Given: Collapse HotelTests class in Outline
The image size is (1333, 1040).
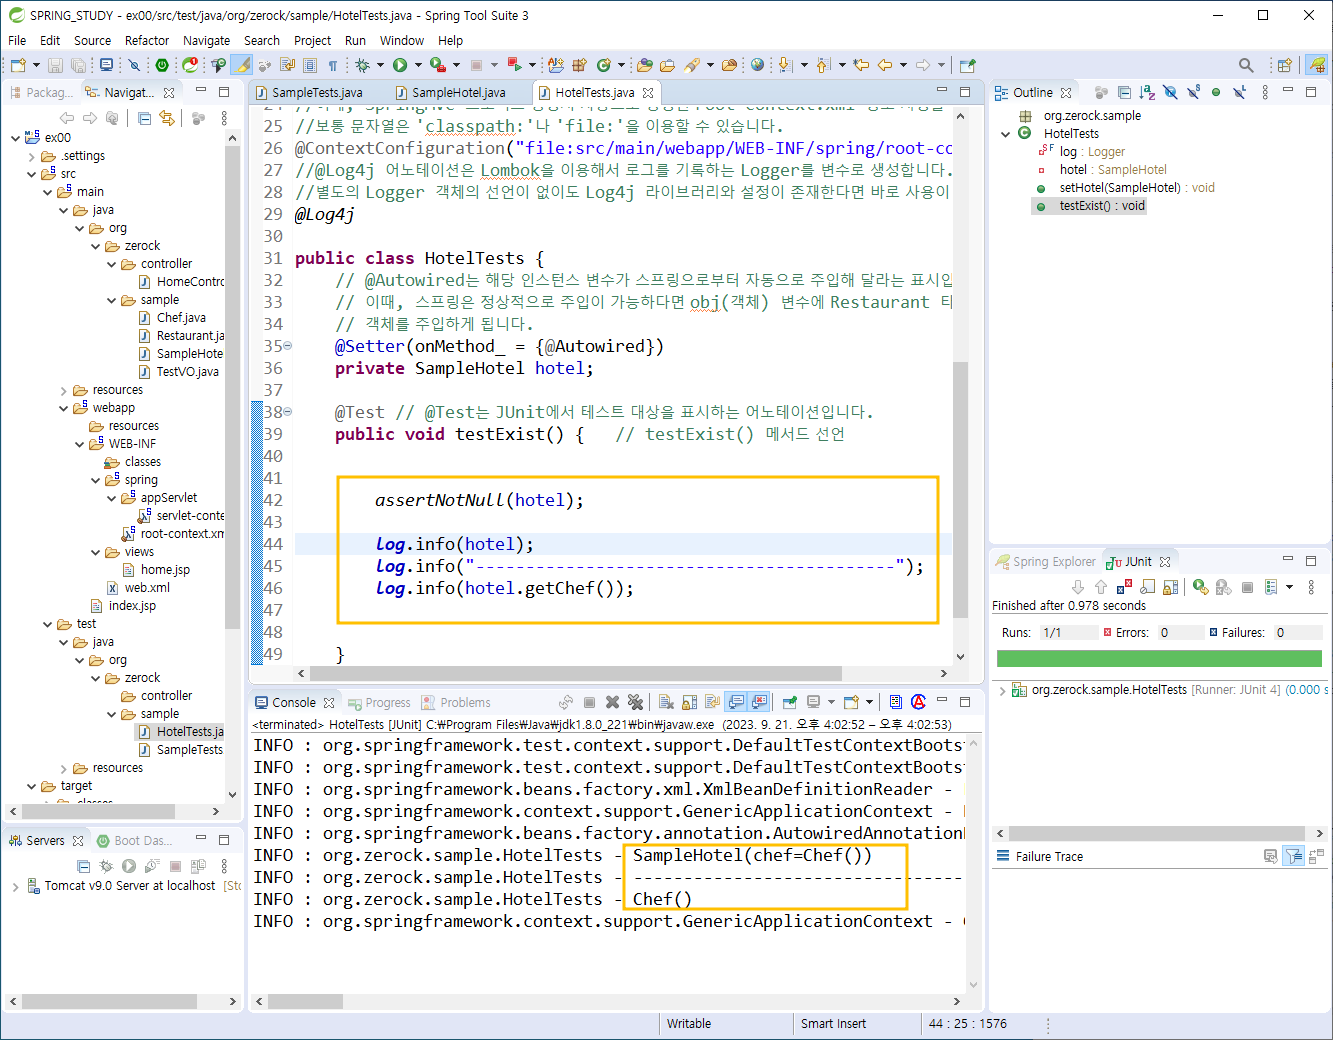Looking at the screenshot, I should (1005, 134).
